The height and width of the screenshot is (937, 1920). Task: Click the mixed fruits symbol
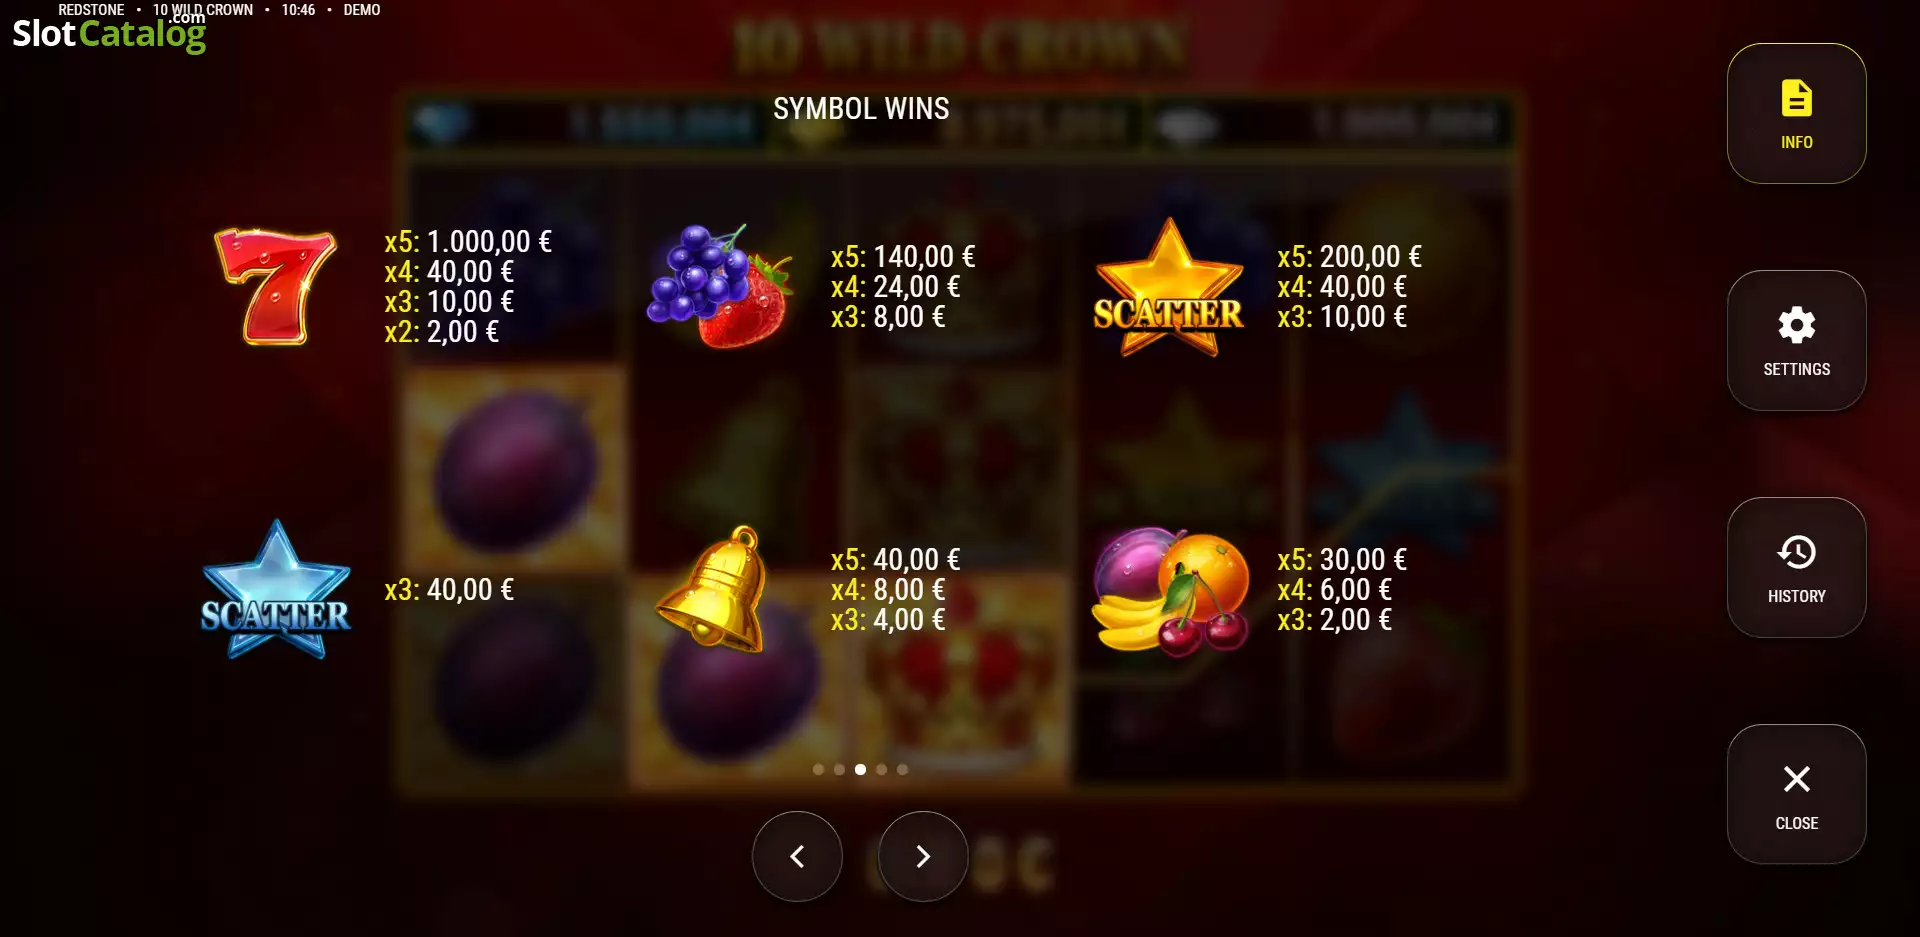tap(1170, 590)
